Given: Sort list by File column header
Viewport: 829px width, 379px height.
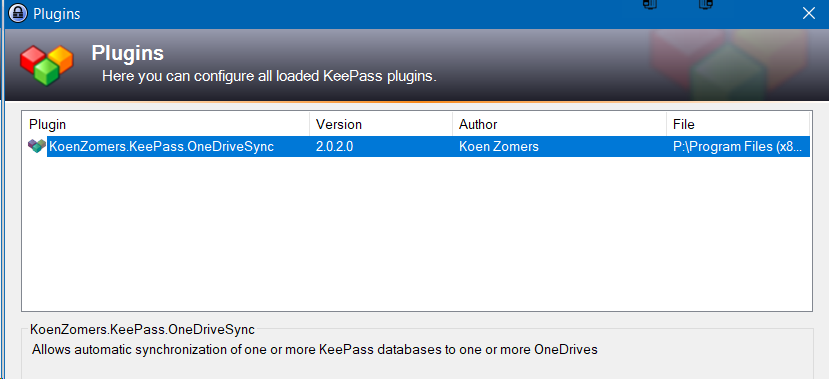Looking at the screenshot, I should 738,124.
